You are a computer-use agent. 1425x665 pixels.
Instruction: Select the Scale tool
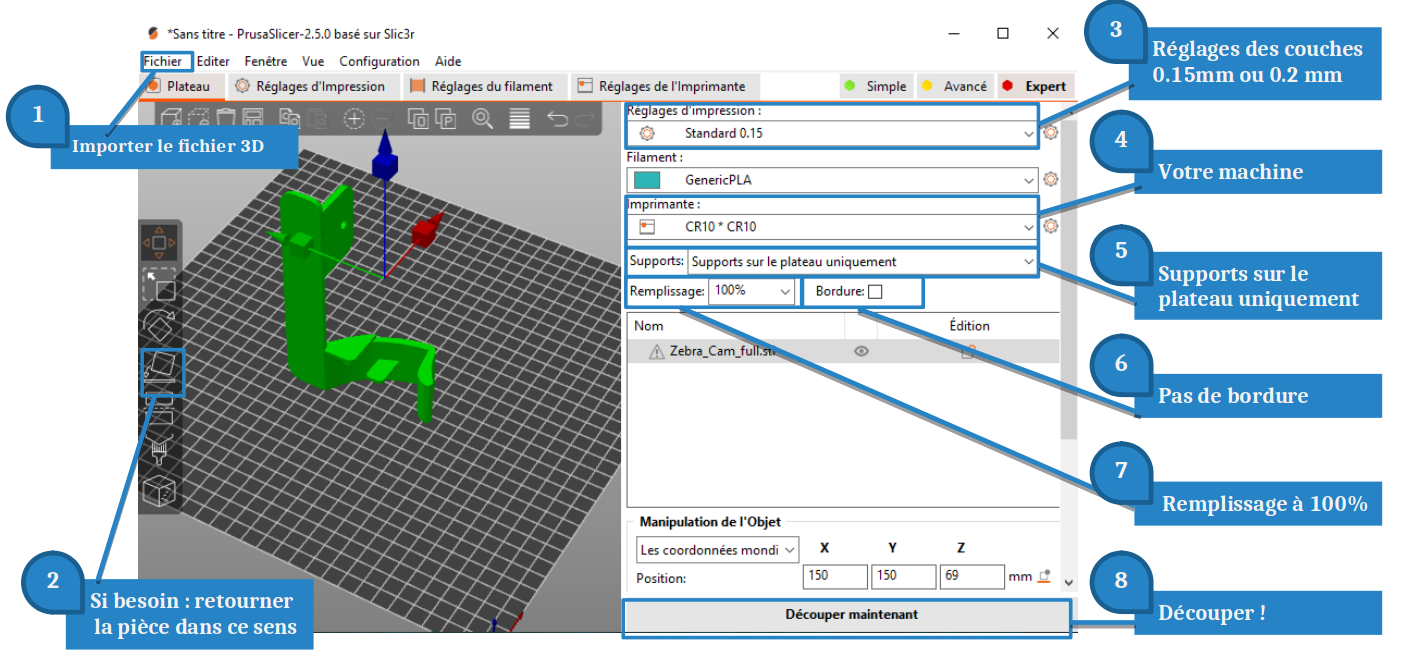point(159,285)
